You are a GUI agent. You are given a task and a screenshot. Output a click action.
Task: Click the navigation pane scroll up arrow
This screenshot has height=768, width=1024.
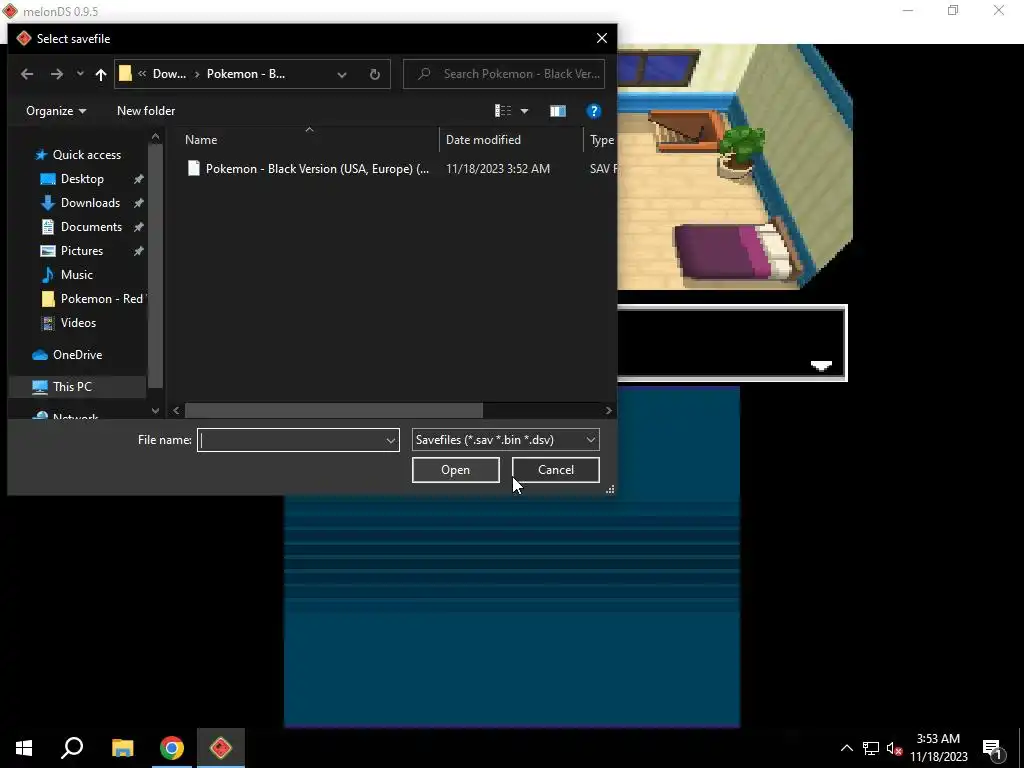(x=155, y=136)
